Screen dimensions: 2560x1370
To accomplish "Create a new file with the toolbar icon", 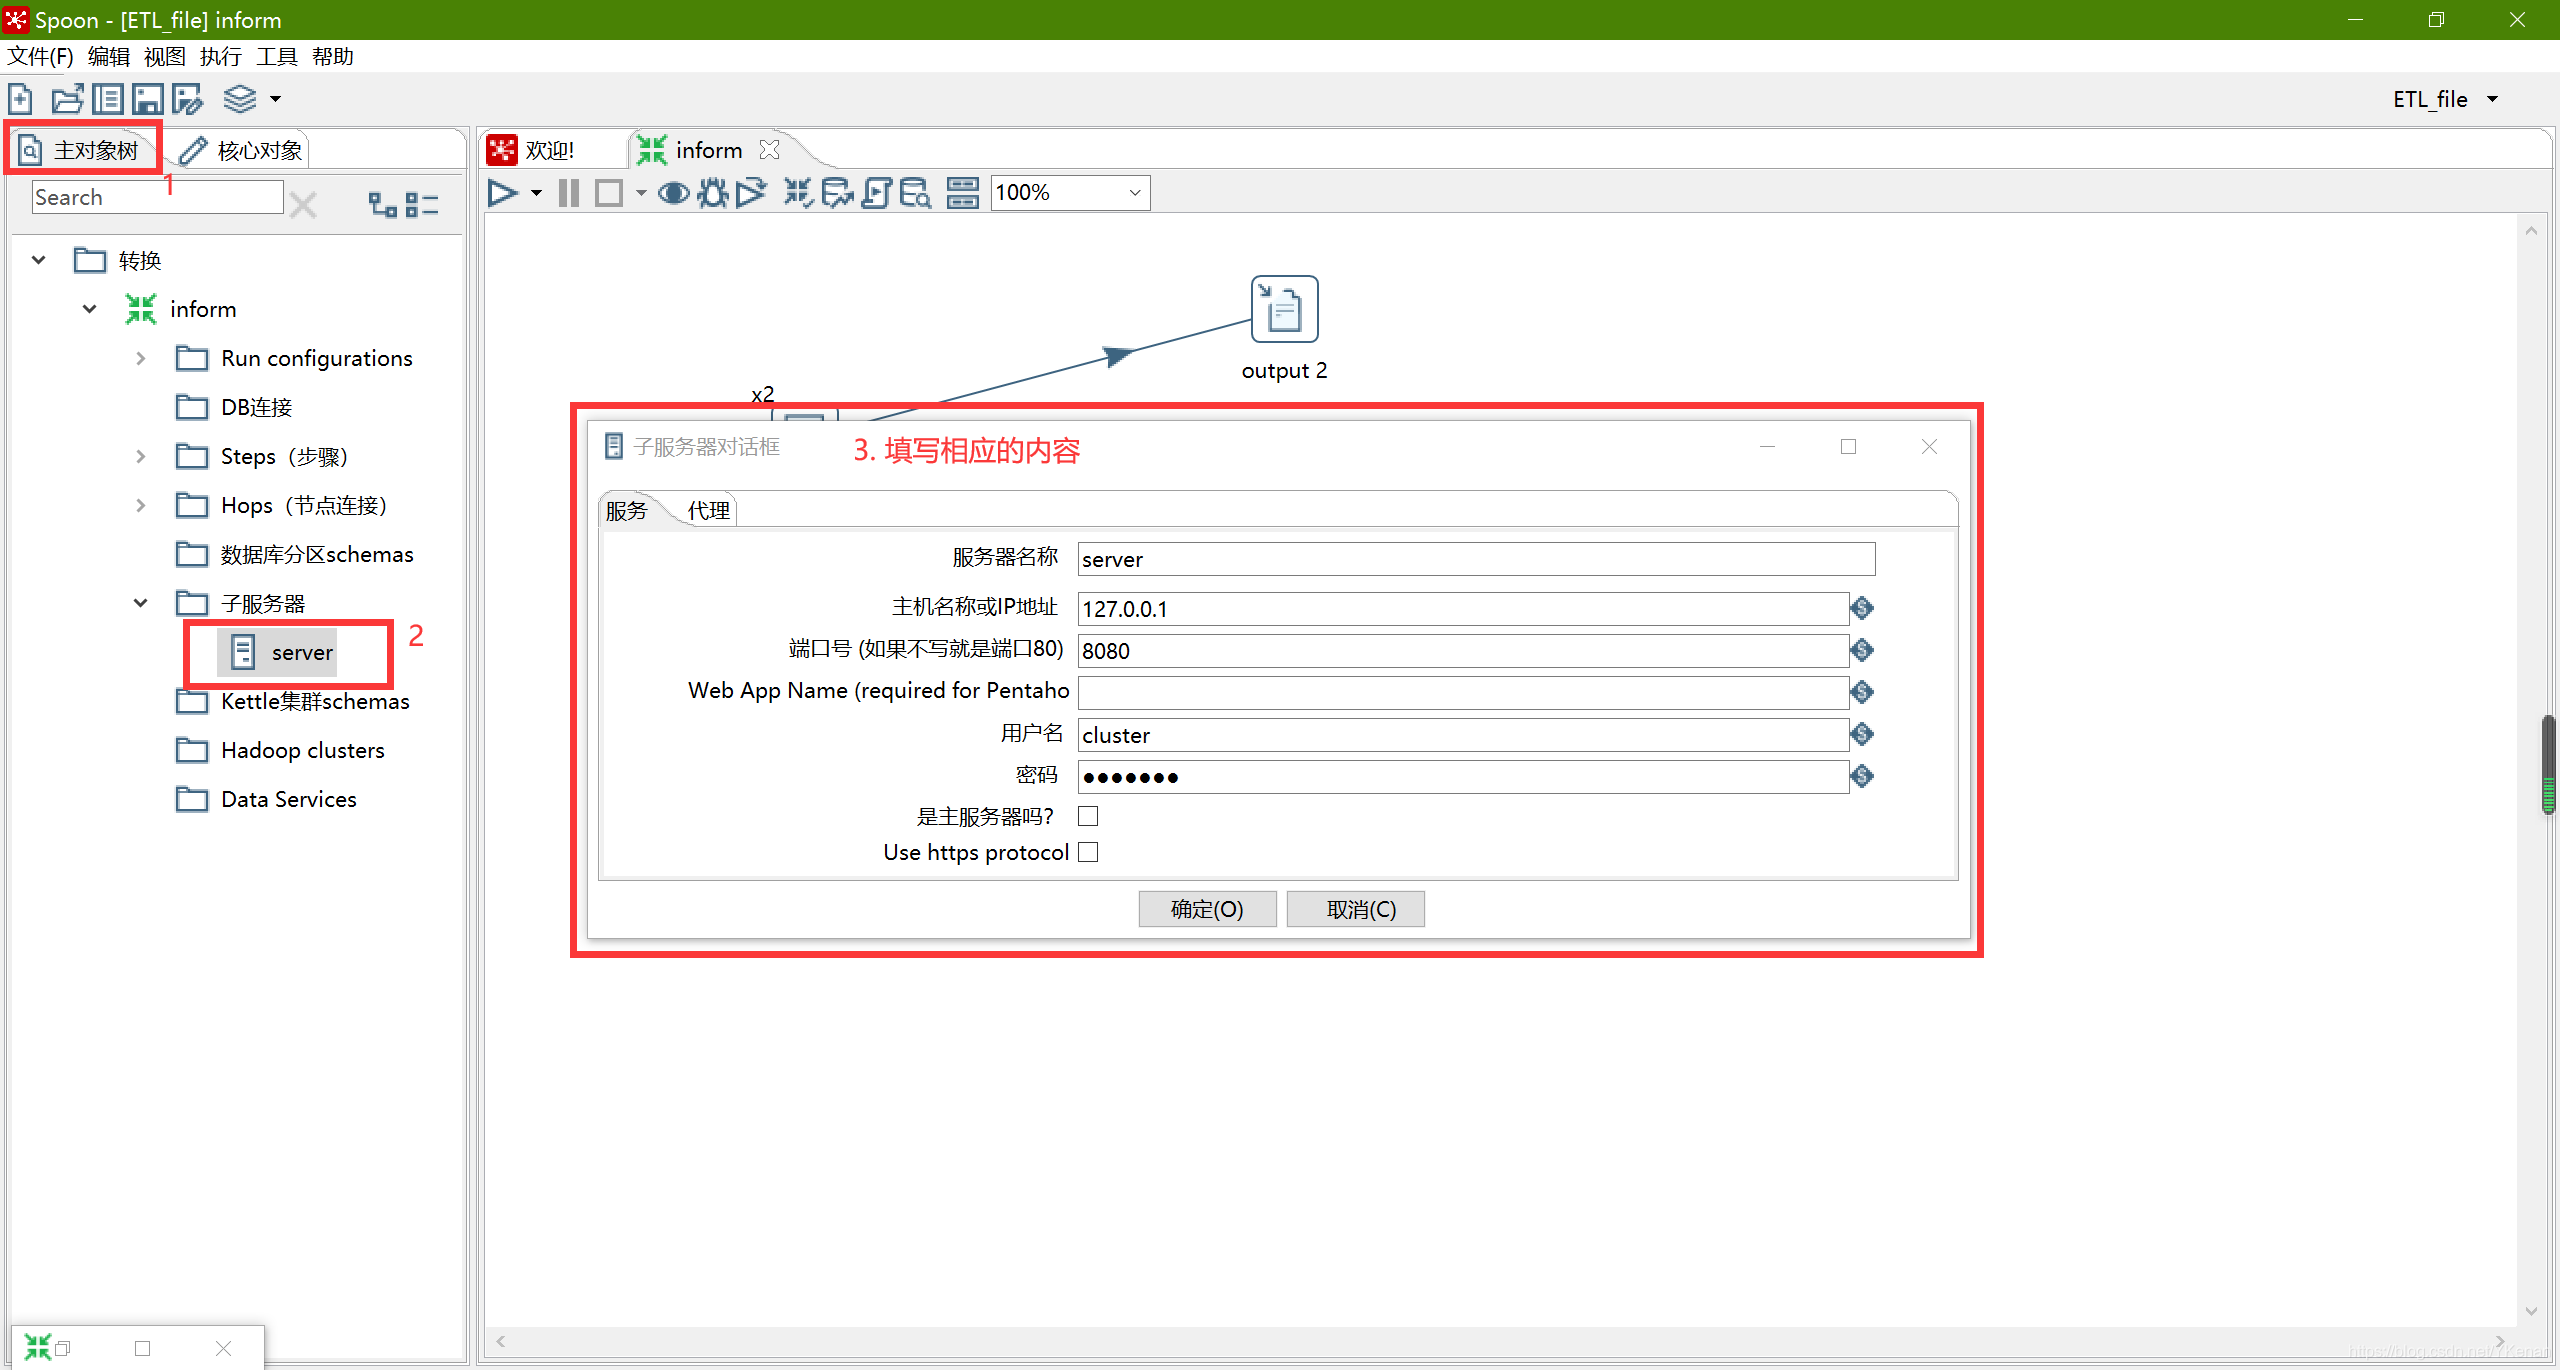I will [x=20, y=99].
